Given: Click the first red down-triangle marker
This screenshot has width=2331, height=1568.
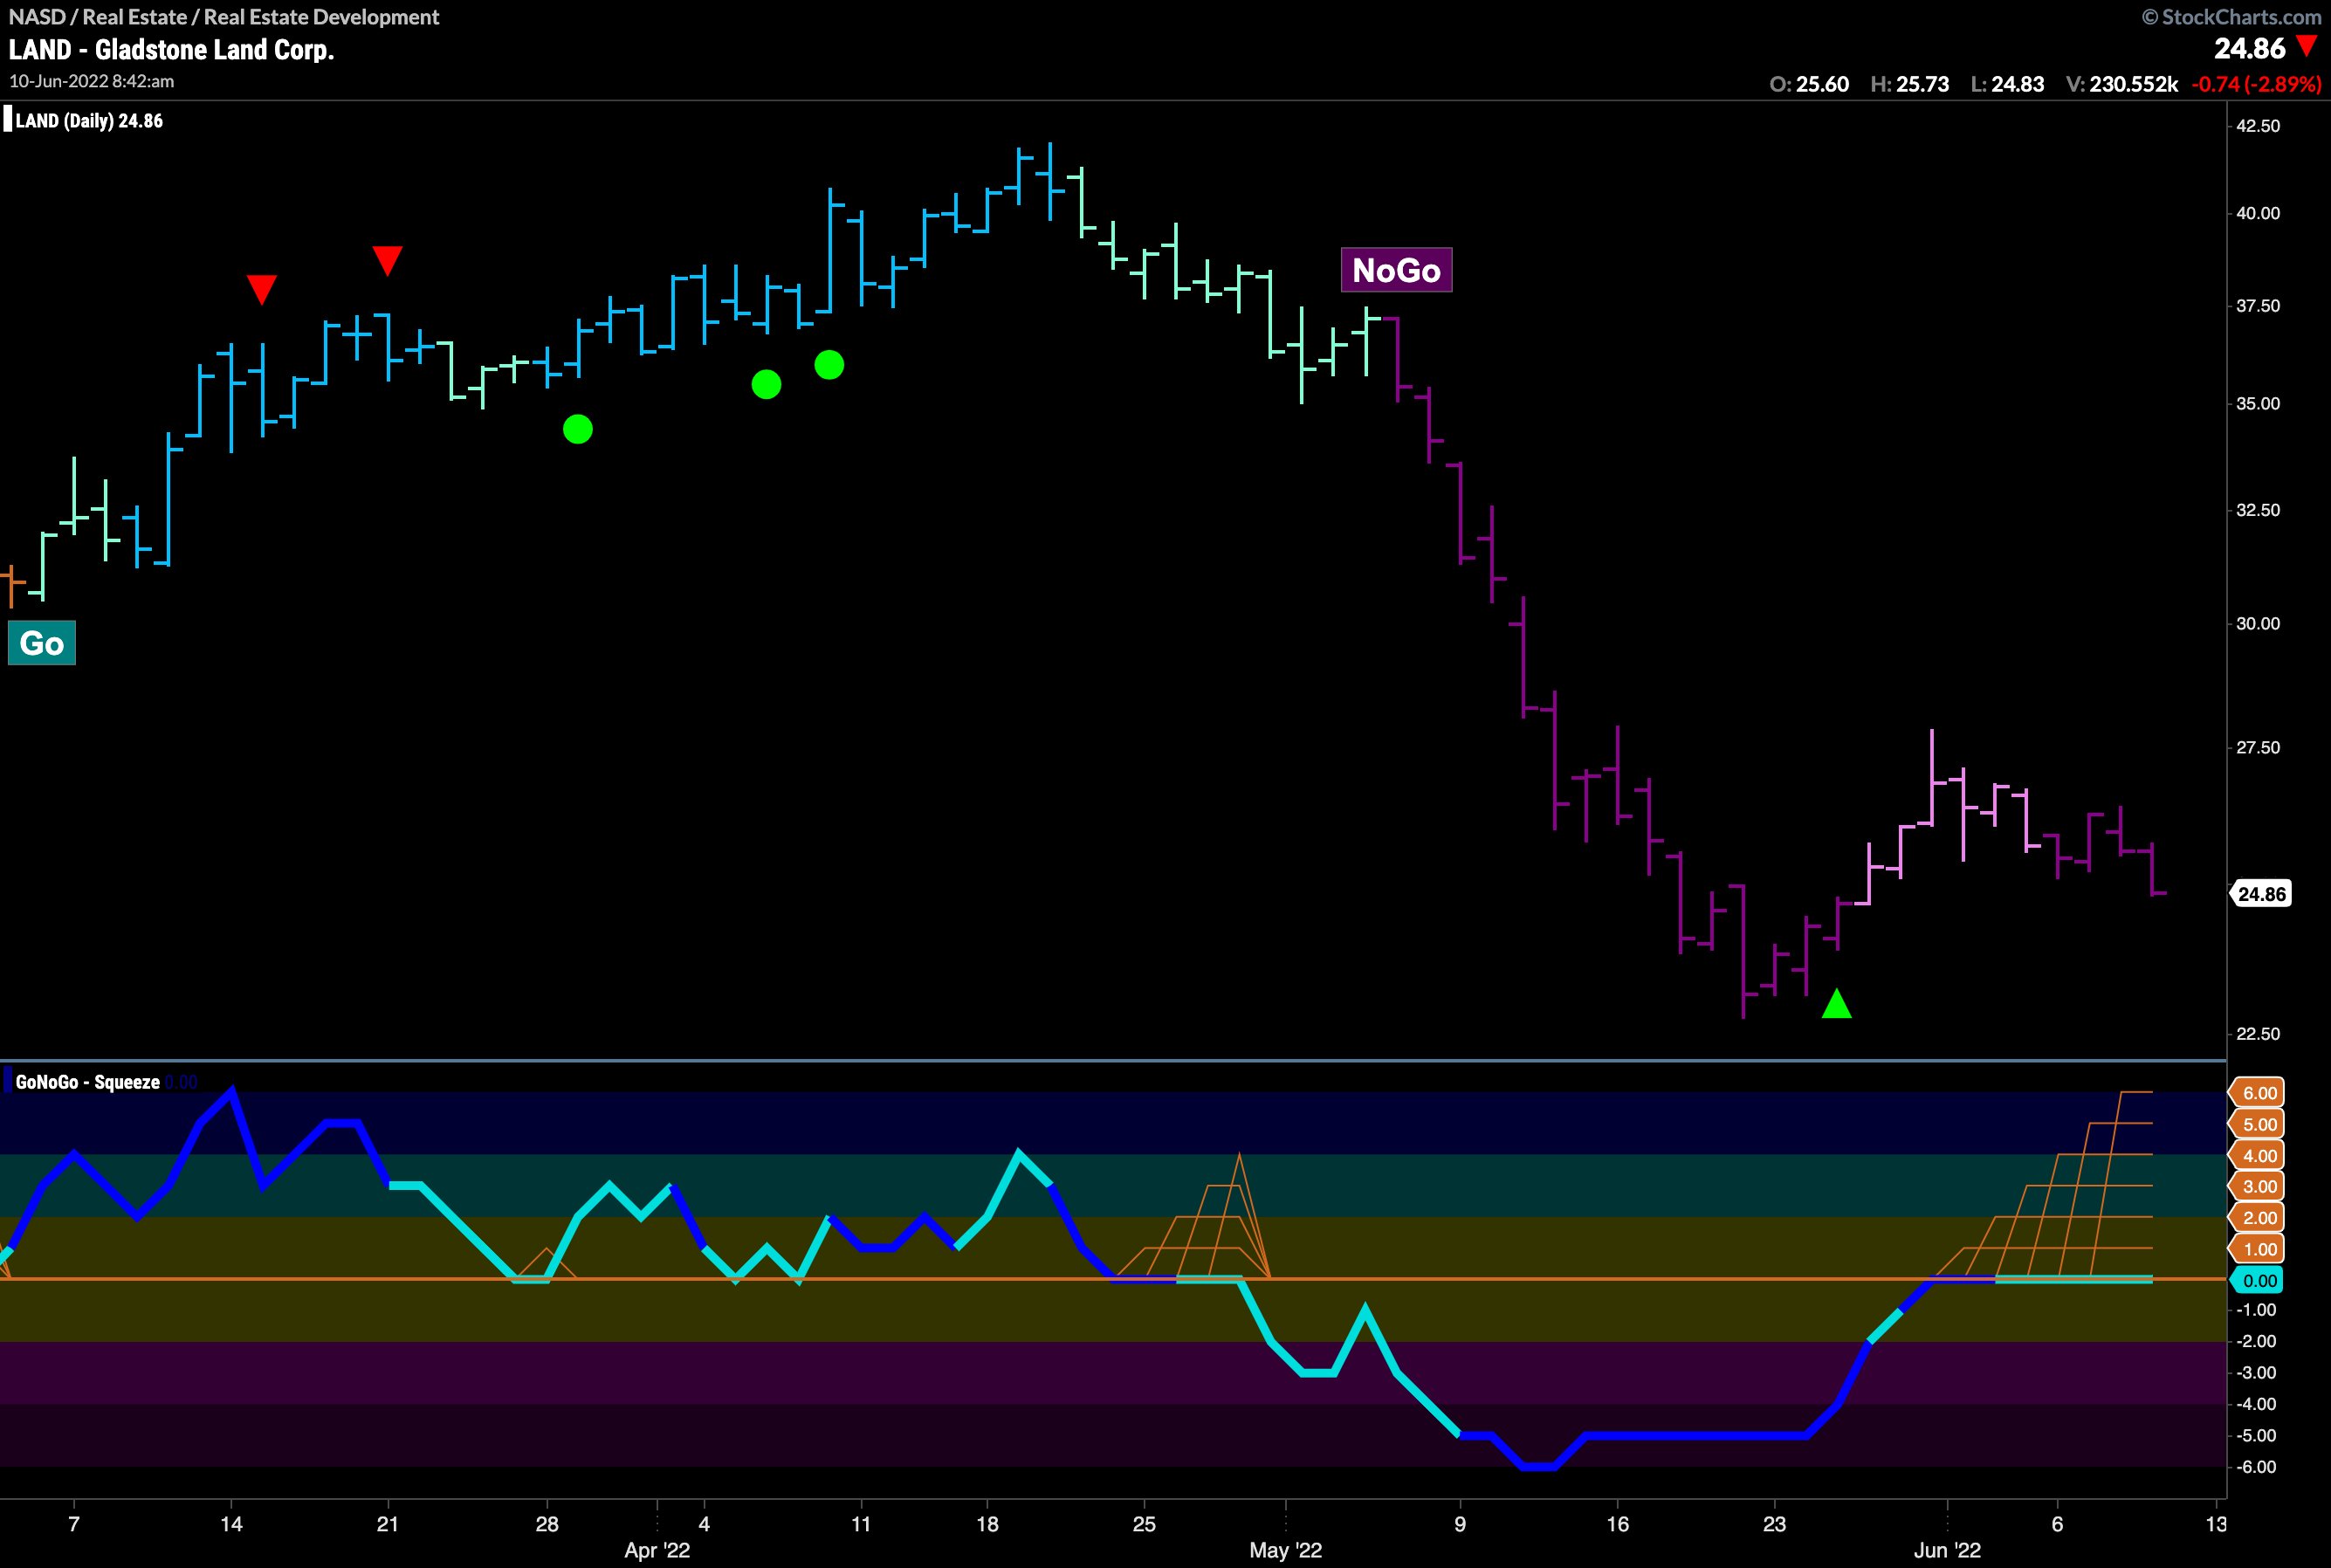Looking at the screenshot, I should click(x=261, y=289).
